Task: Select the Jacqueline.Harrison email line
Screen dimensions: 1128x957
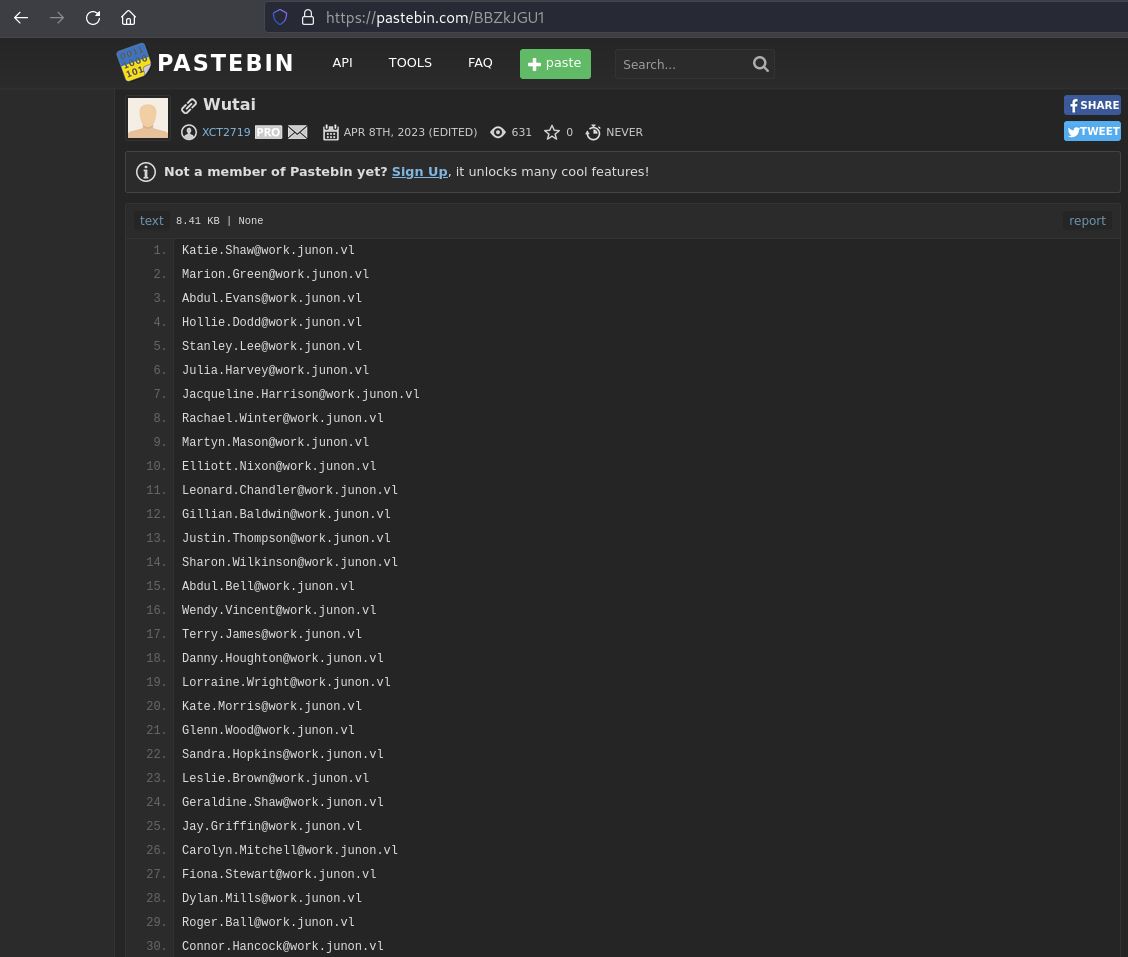Action: [301, 394]
